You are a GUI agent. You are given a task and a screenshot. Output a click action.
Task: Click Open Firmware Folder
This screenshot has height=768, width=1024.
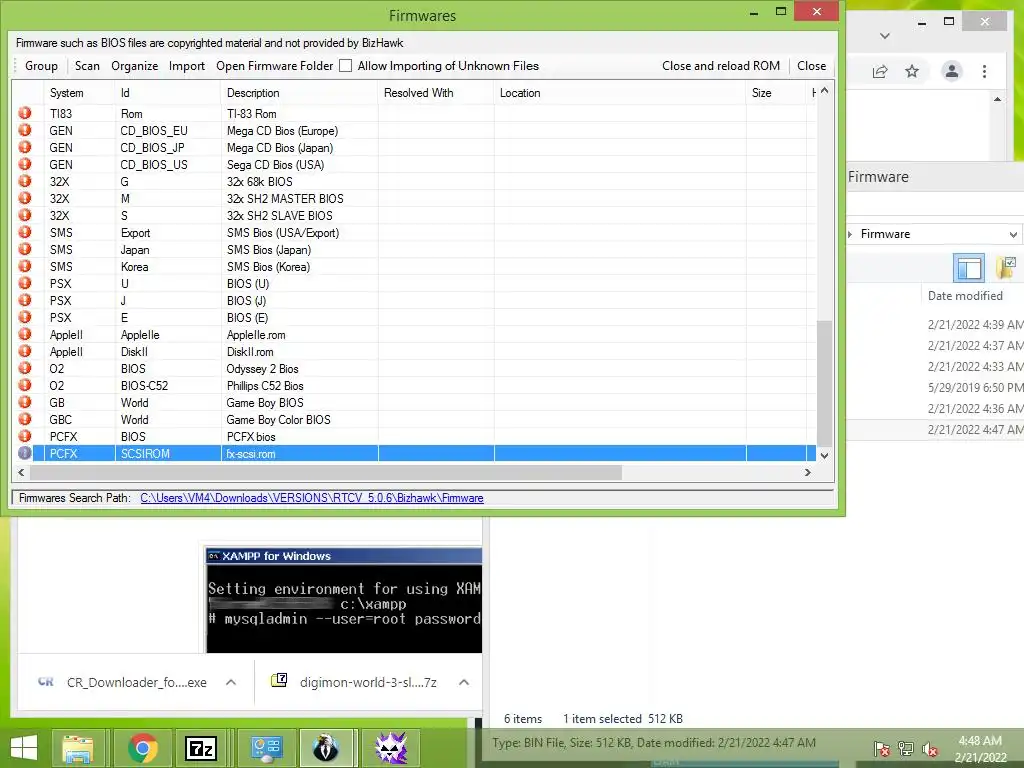click(x=274, y=65)
